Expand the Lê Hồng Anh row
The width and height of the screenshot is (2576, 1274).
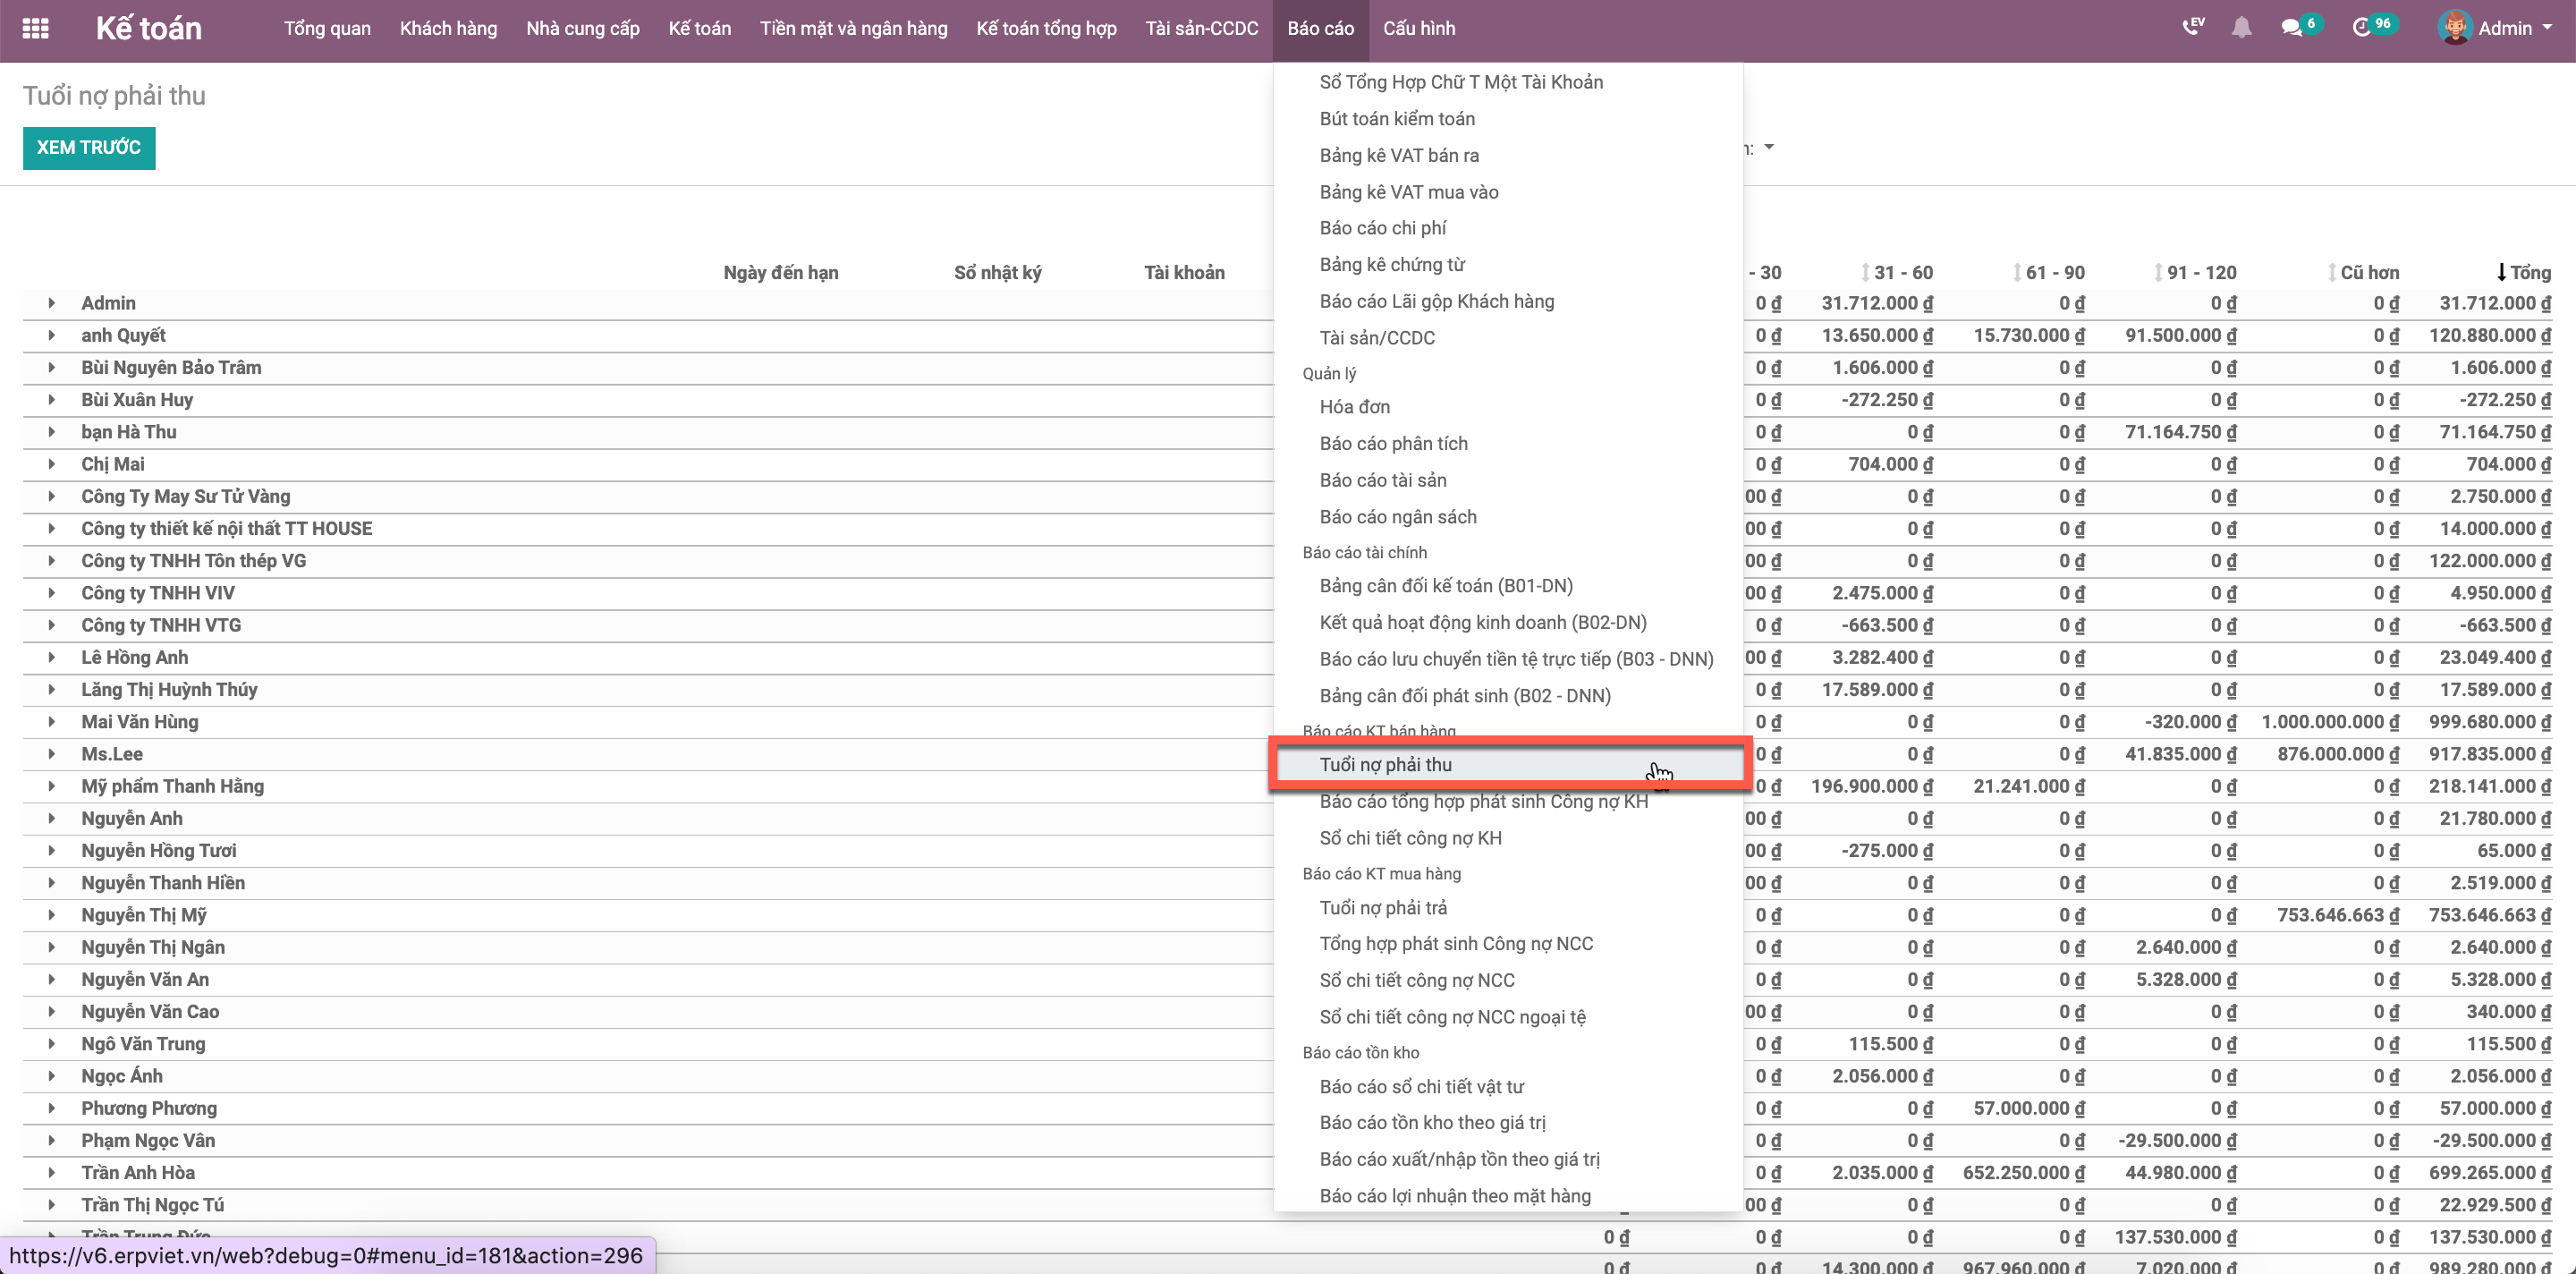tap(52, 657)
